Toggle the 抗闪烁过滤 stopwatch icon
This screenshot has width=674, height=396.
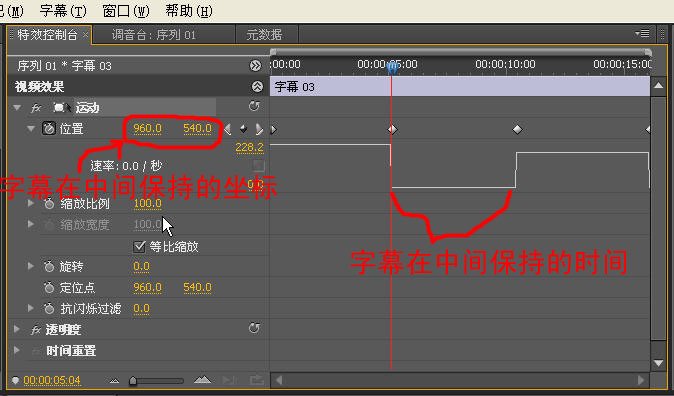[49, 308]
